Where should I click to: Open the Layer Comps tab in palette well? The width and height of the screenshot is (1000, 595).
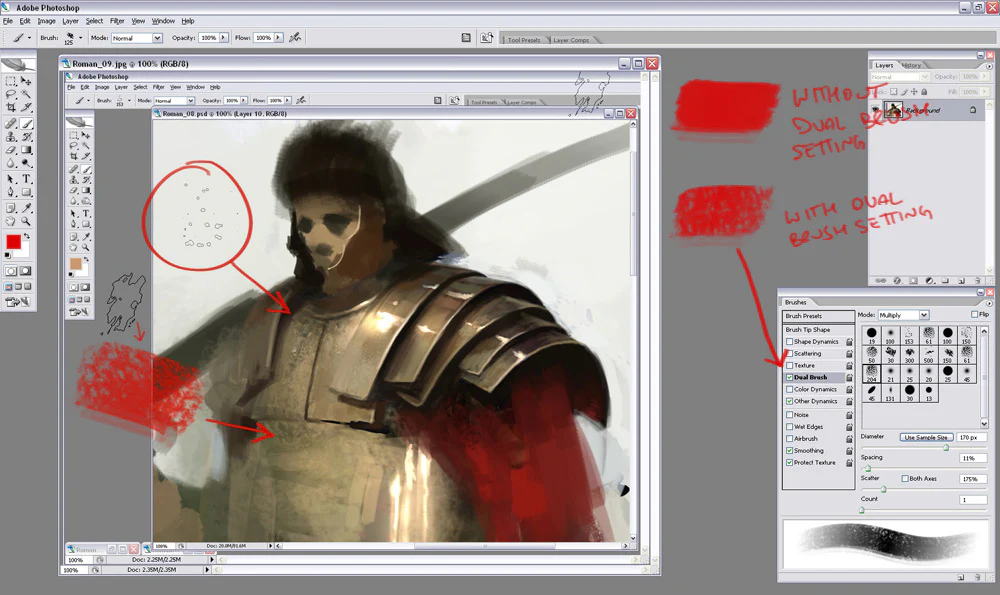point(571,40)
